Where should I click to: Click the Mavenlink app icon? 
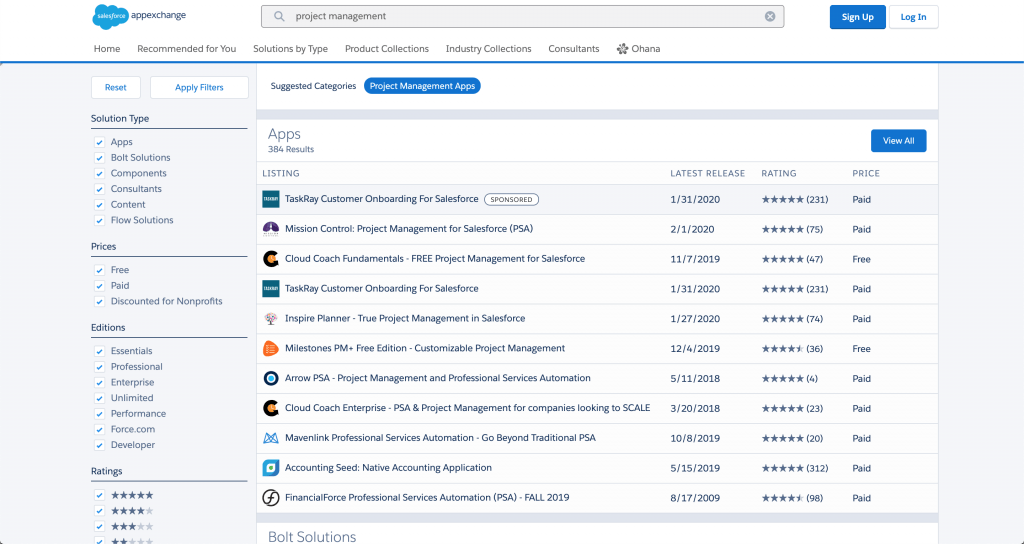[271, 438]
